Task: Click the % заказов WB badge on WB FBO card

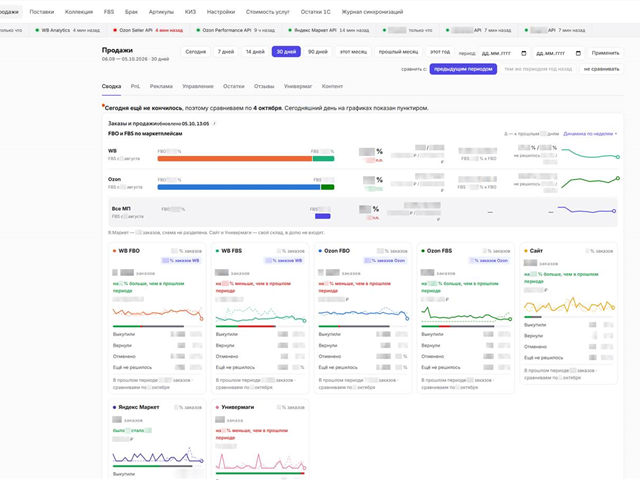Action: tap(181, 260)
